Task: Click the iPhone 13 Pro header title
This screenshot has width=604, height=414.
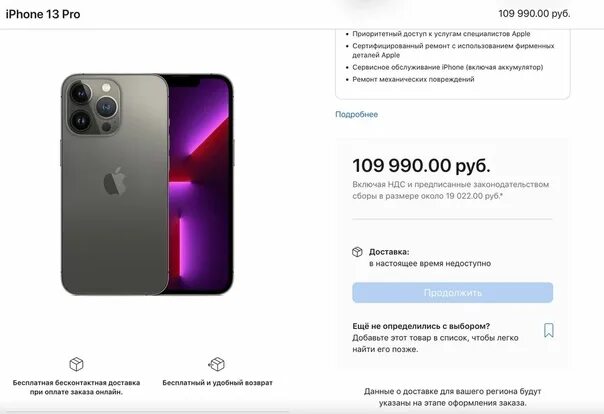Action: 43,14
